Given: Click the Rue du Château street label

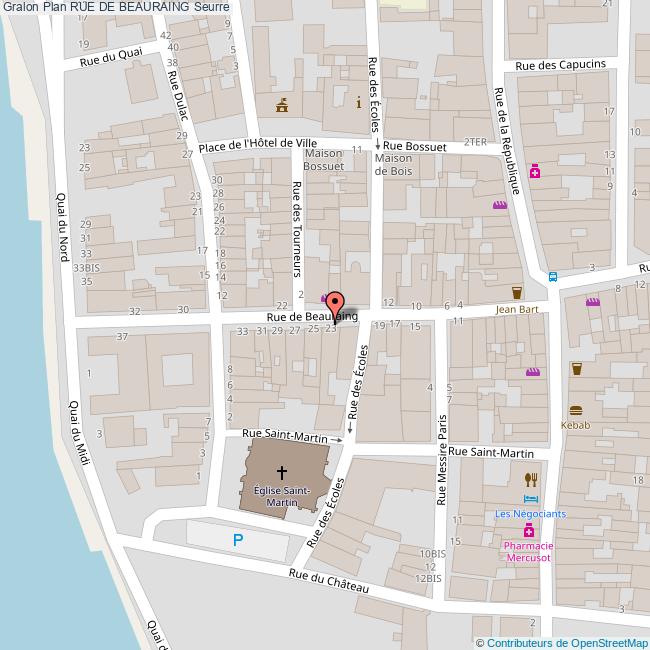Looking at the screenshot, I should (329, 582).
